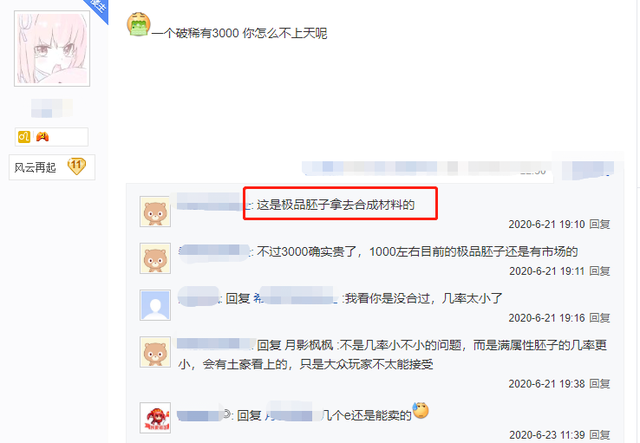This screenshot has width=640, height=443.
Task: Open bear avatar beside the 19:11 comment
Action: pyautogui.click(x=155, y=258)
